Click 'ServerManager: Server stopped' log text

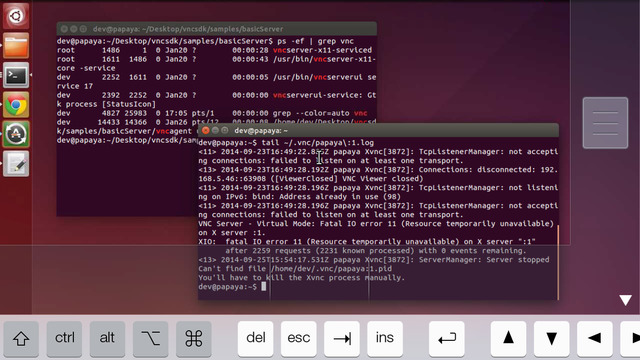click(484, 260)
